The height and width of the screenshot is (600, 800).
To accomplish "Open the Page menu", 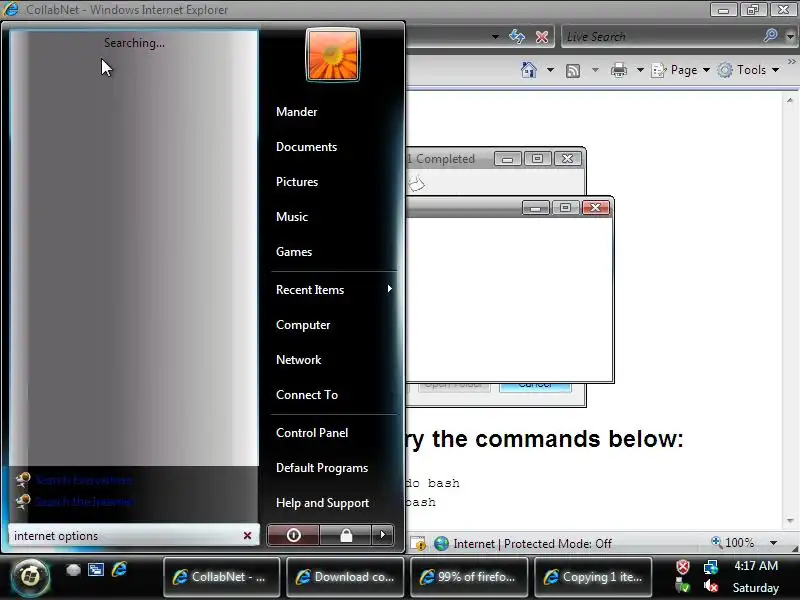I will point(681,70).
